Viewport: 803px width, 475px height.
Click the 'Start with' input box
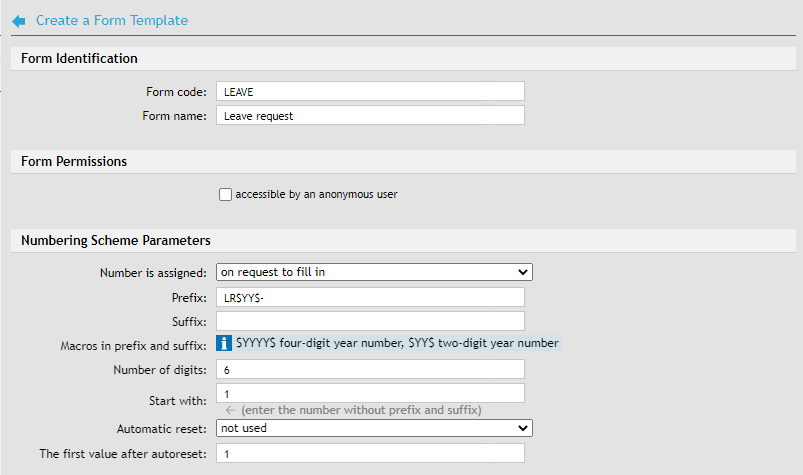(x=370, y=394)
